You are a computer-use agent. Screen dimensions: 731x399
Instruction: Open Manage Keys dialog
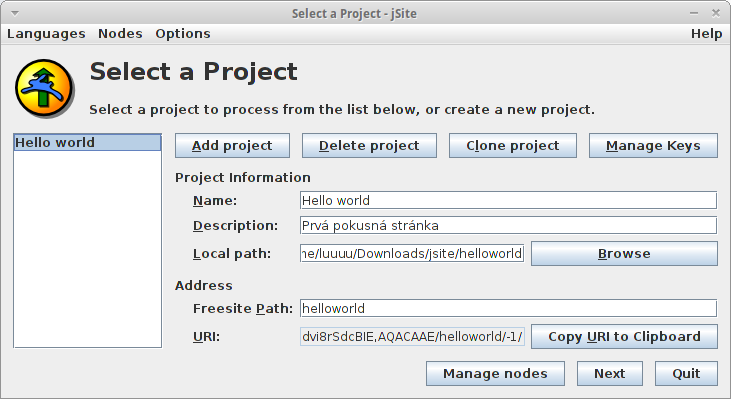[653, 145]
